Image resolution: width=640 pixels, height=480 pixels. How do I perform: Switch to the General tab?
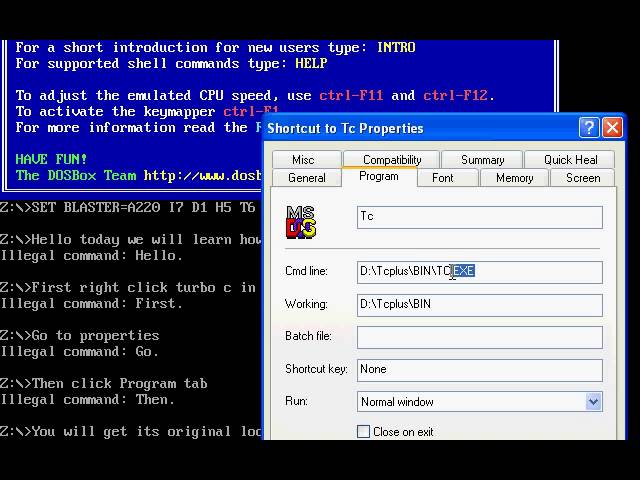(307, 178)
